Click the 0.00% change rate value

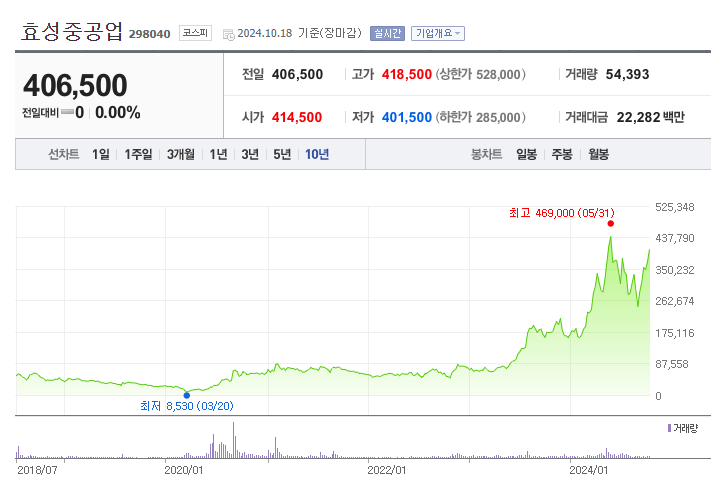117,112
